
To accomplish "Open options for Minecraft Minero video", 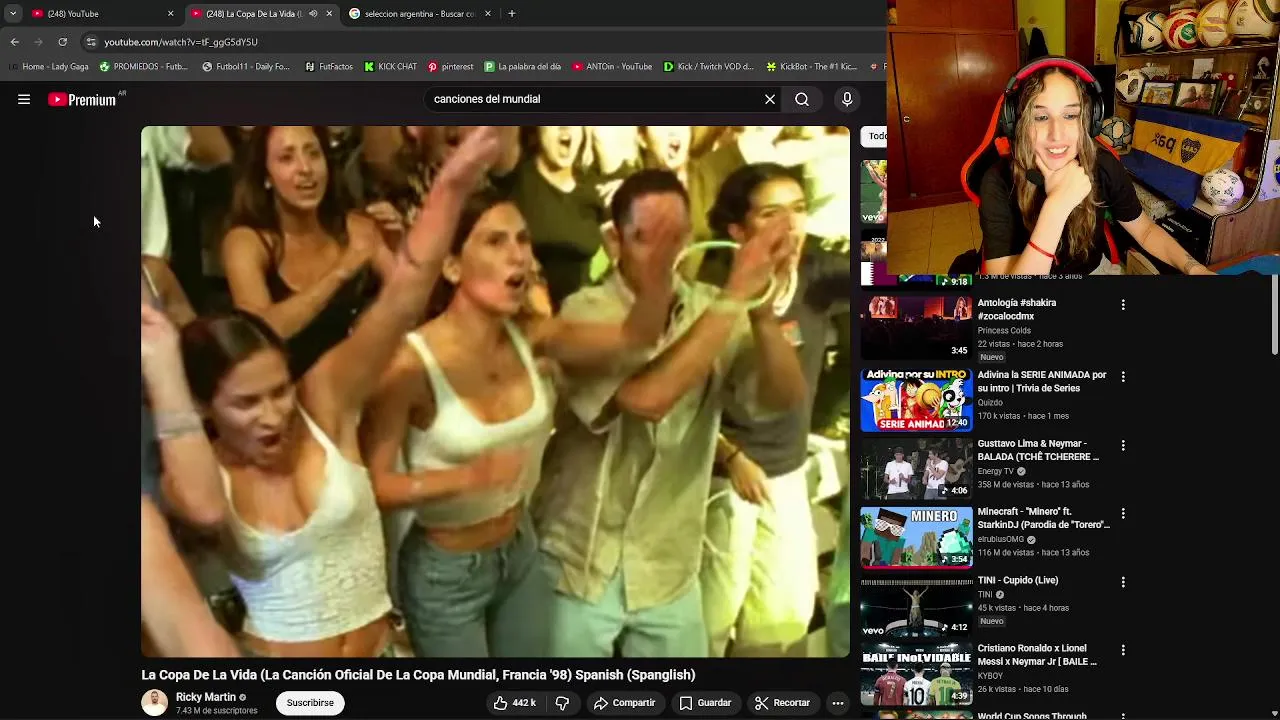I will 1123,513.
